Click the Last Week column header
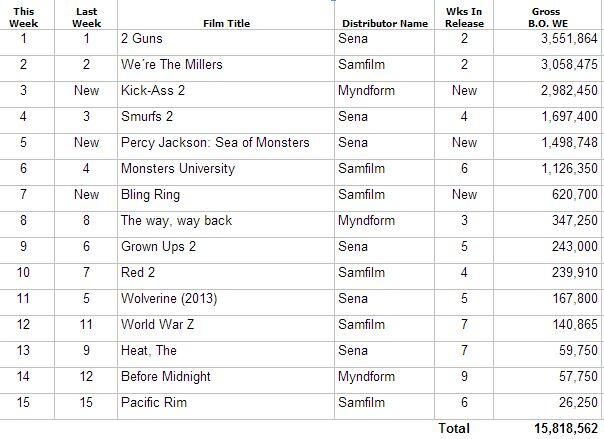This screenshot has height=439, width=604. (x=86, y=17)
